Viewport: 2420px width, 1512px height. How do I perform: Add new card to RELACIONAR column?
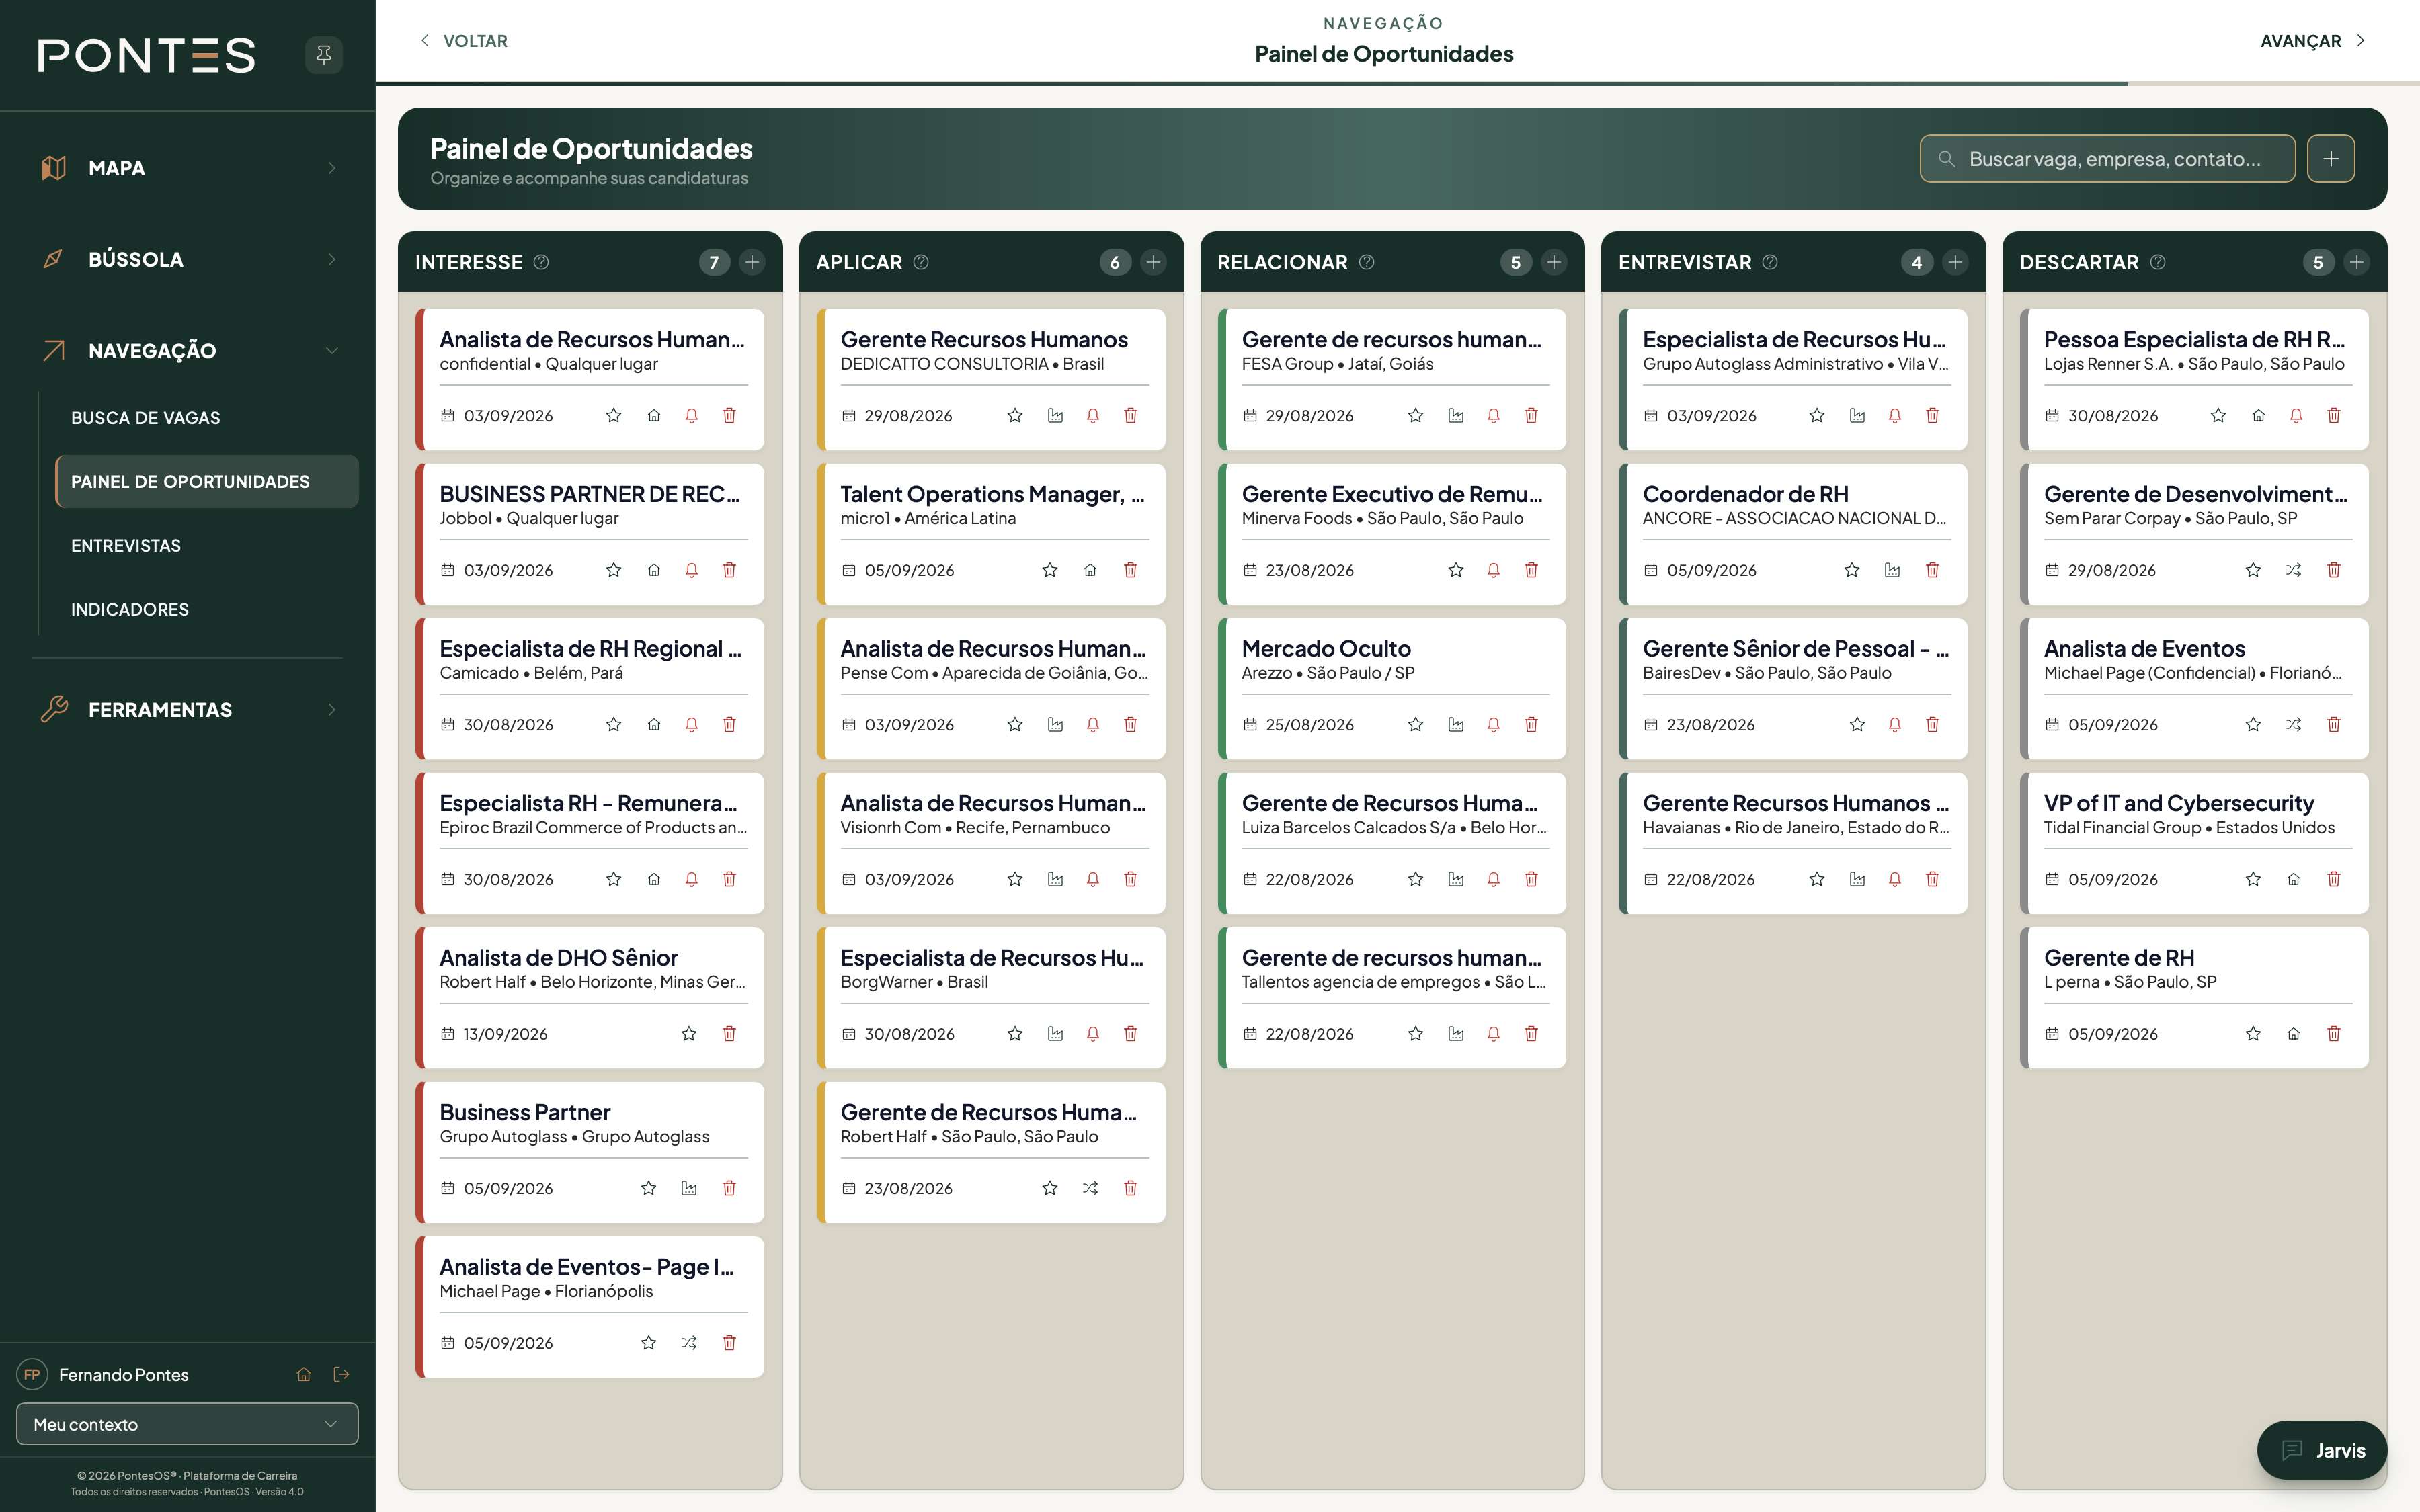coord(1554,262)
